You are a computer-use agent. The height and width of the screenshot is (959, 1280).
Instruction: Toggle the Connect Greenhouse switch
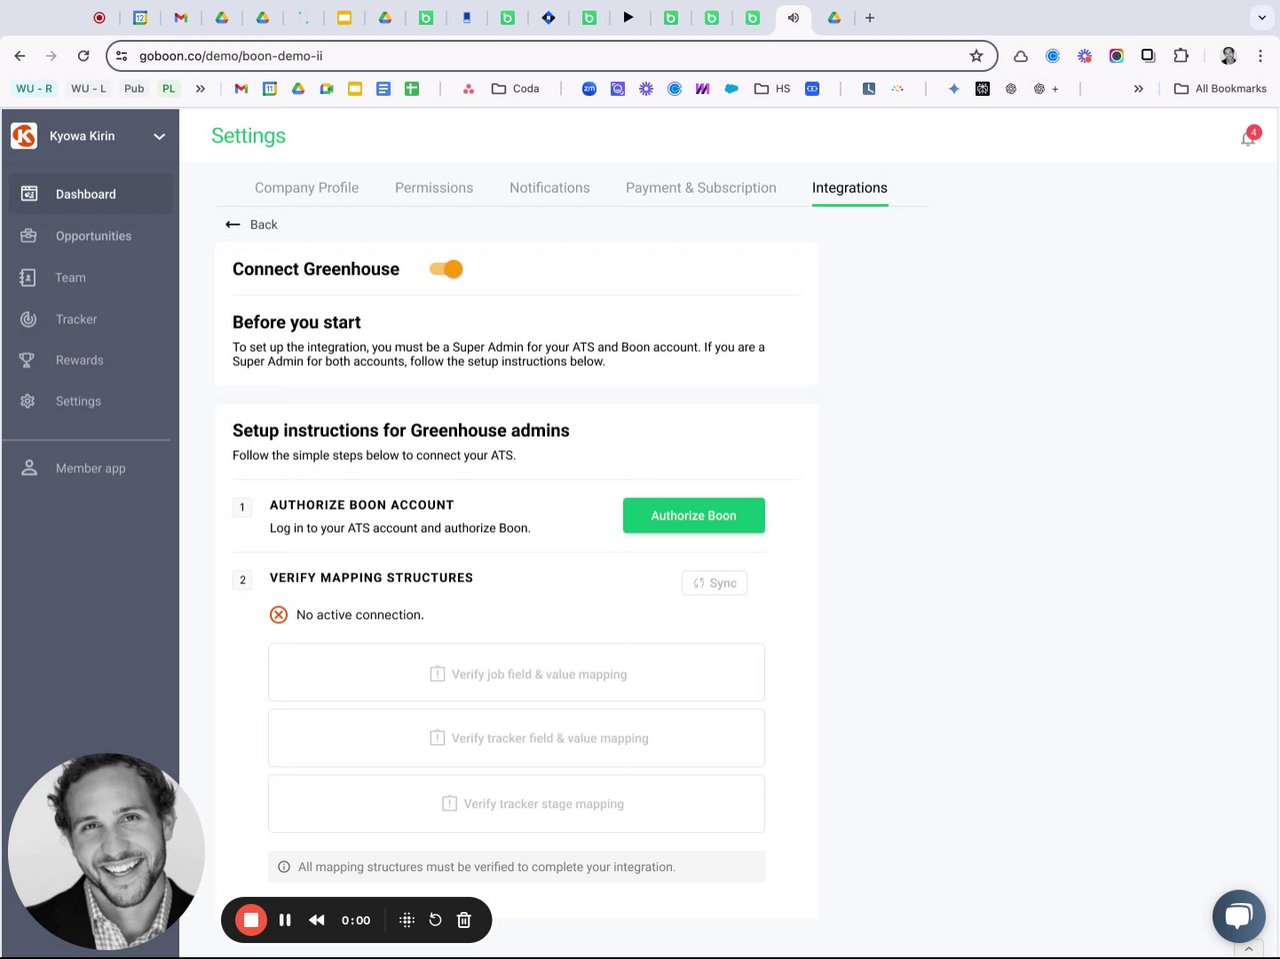click(x=446, y=269)
